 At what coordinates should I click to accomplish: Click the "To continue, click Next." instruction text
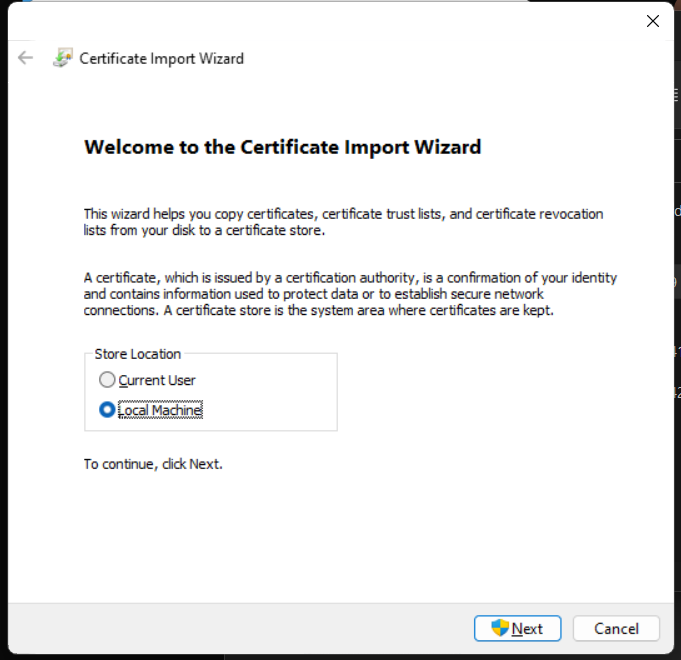coord(153,464)
